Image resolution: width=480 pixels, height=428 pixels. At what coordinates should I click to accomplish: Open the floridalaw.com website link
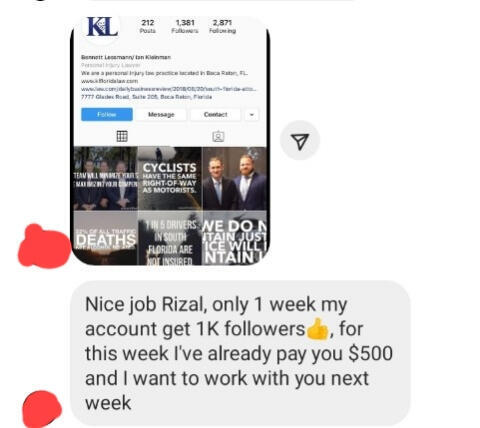pyautogui.click(x=109, y=81)
